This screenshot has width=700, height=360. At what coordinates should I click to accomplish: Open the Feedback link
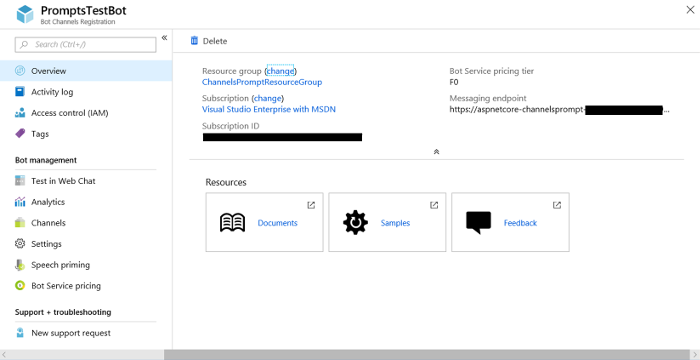(x=520, y=223)
